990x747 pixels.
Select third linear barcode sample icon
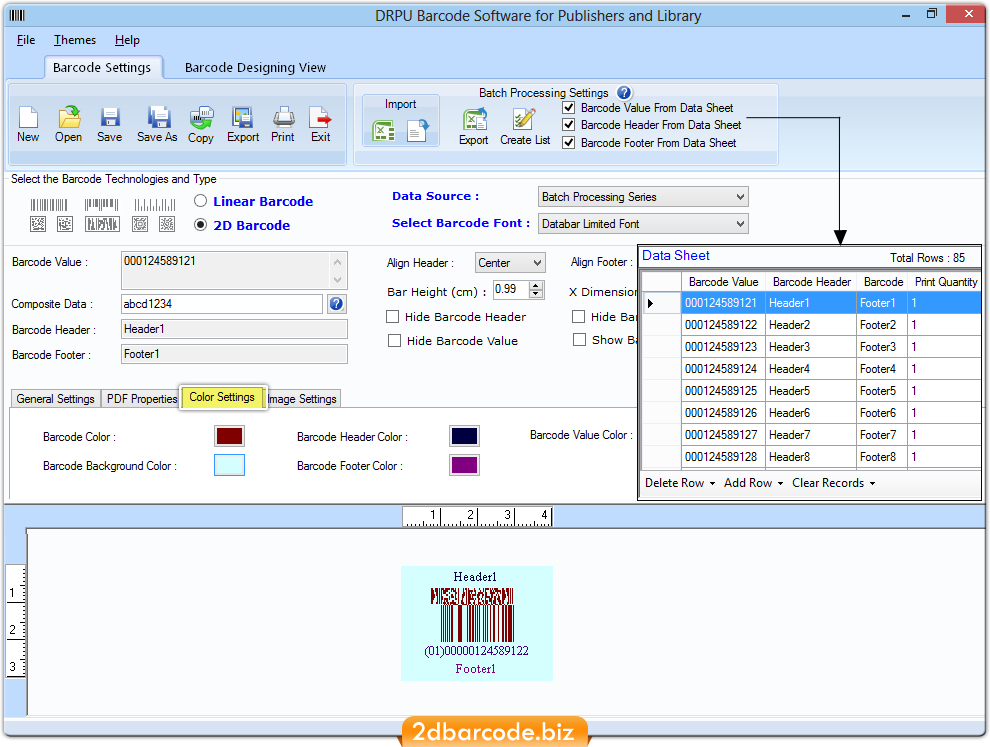click(x=155, y=205)
